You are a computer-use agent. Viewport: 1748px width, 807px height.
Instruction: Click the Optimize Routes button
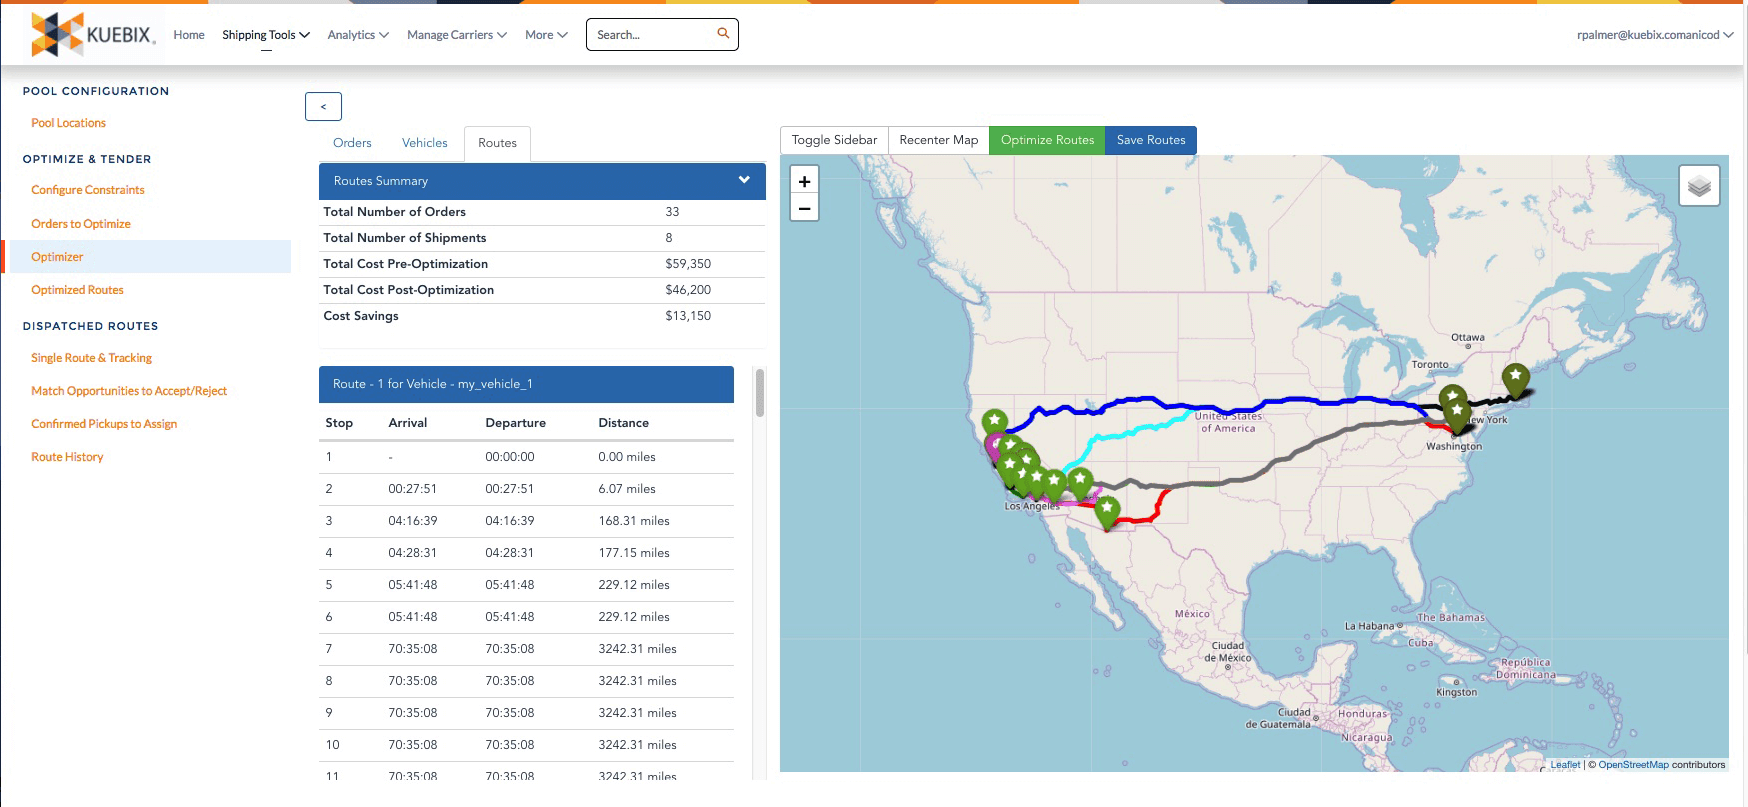[x=1047, y=140]
